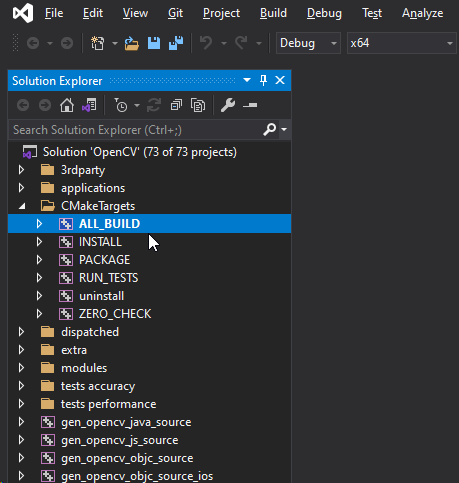
Task: Toggle the Preview Selected Items icon
Action: click(250, 105)
